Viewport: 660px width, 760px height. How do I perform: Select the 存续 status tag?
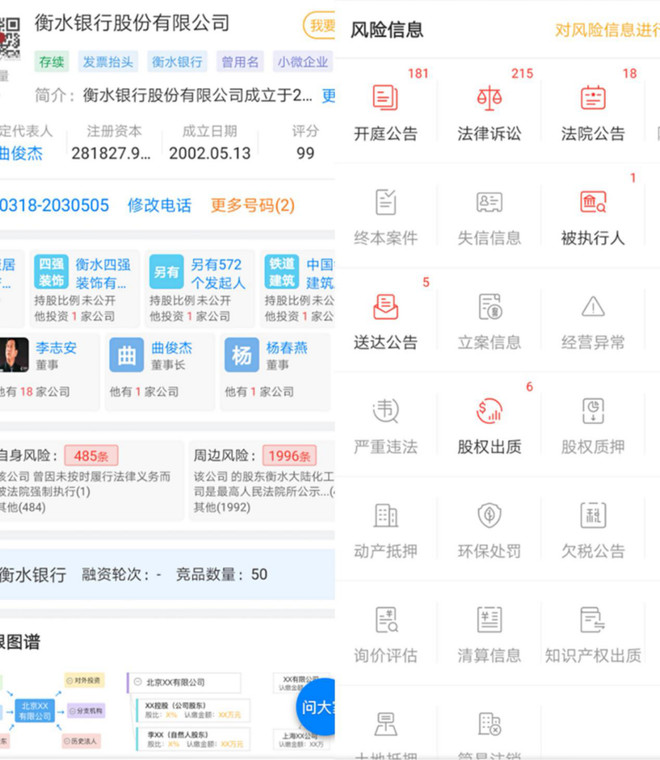51,62
